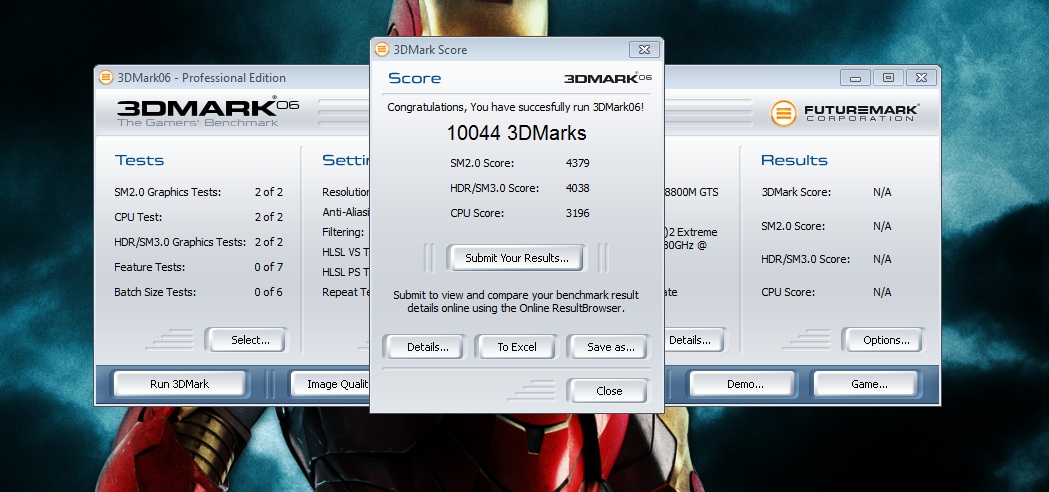This screenshot has height=492, width=1049.
Task: Click HDR/SM3.0 Score value 4038
Action: coord(577,188)
